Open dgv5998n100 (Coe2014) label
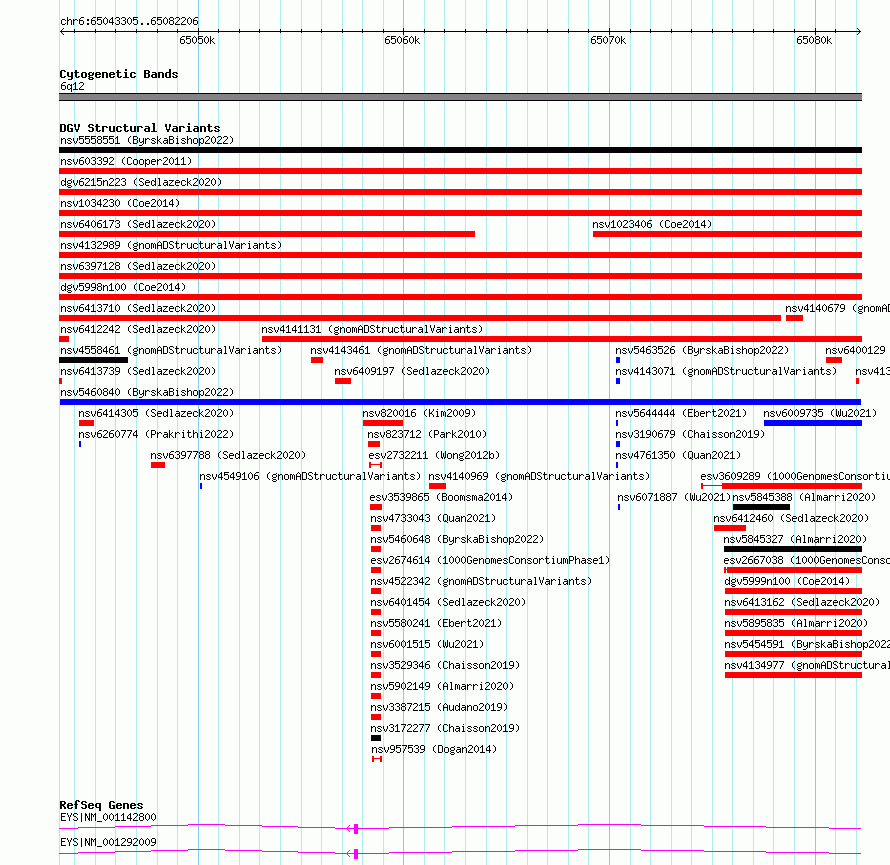 [123, 287]
